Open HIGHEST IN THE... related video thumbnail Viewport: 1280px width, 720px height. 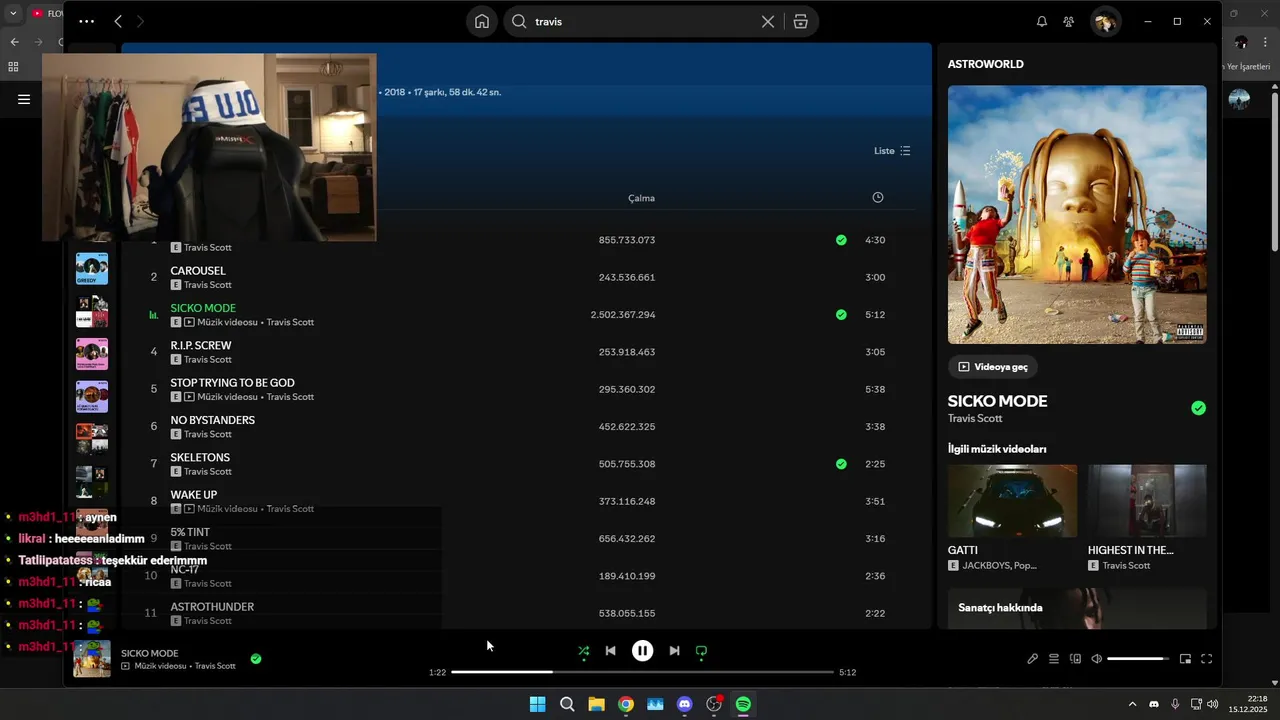pyautogui.click(x=1147, y=501)
